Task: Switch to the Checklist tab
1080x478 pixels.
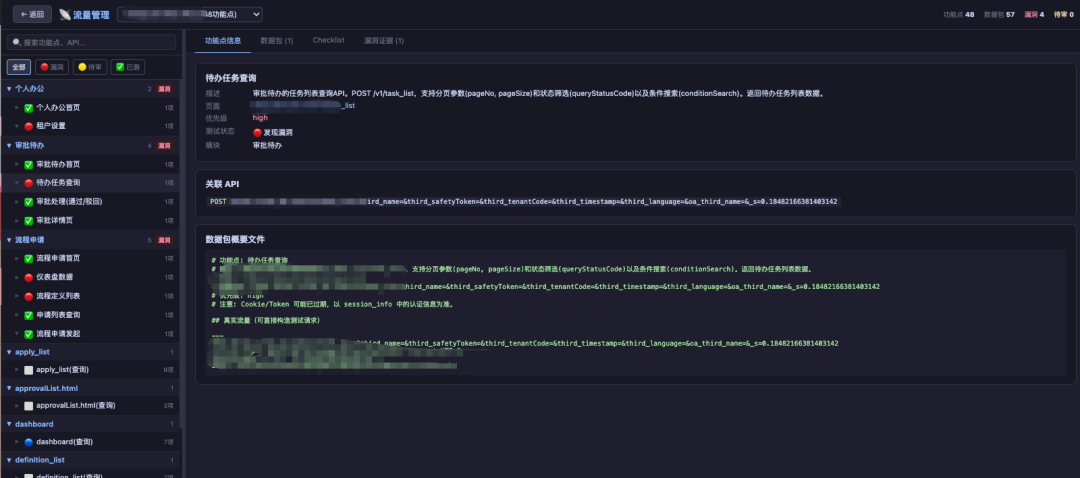Action: click(x=329, y=41)
